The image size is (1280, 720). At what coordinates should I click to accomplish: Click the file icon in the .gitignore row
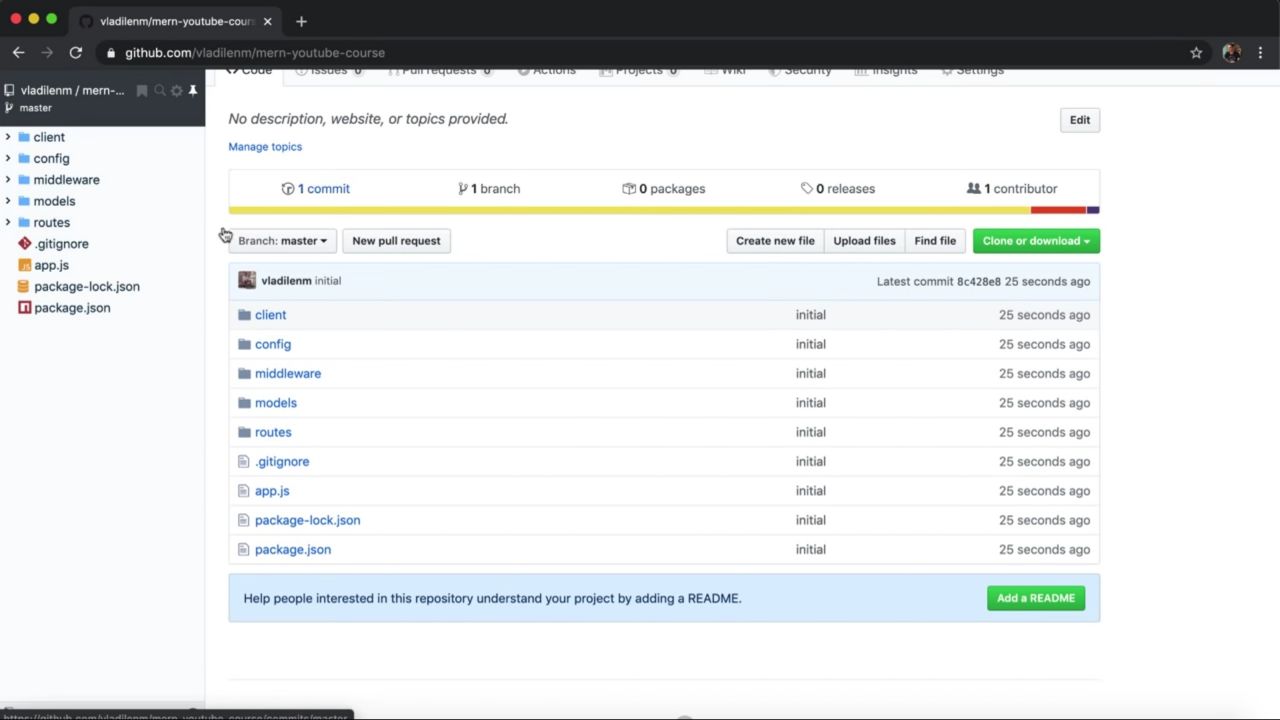(x=243, y=461)
